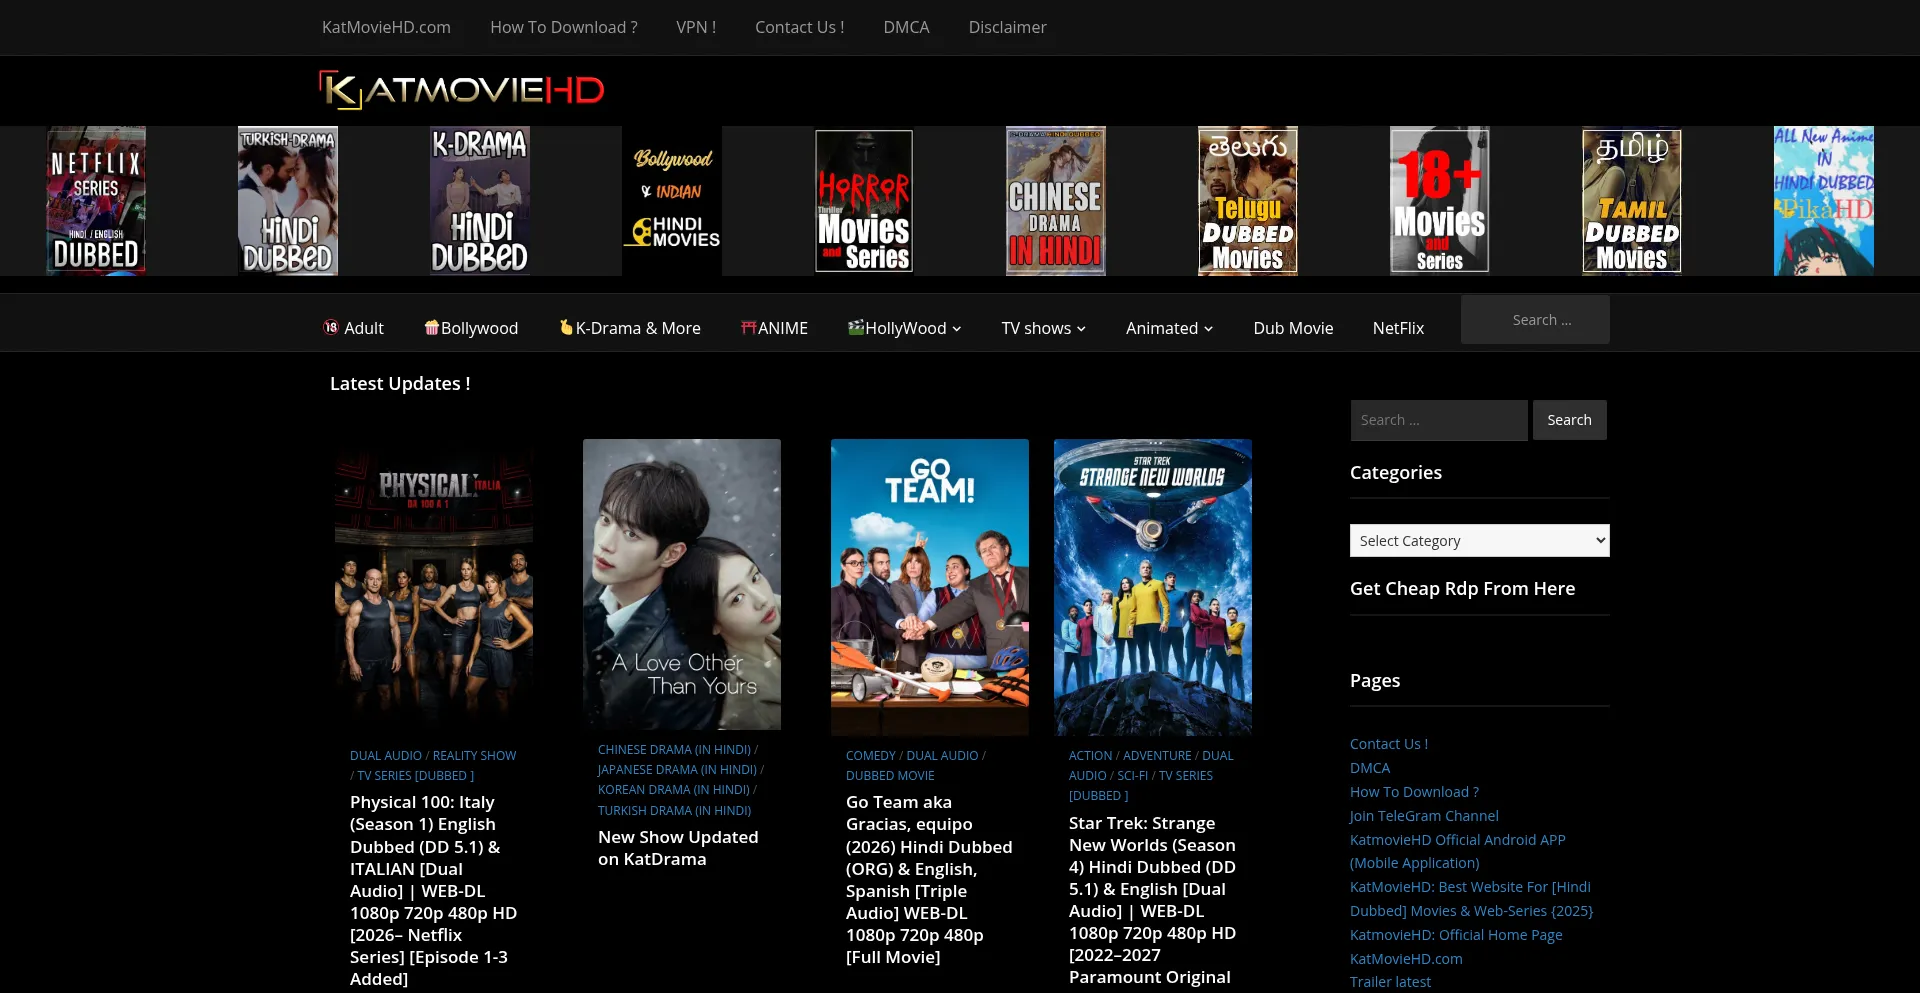The height and width of the screenshot is (993, 1920).
Task: Open the Dub Movie menu item
Action: [1293, 328]
